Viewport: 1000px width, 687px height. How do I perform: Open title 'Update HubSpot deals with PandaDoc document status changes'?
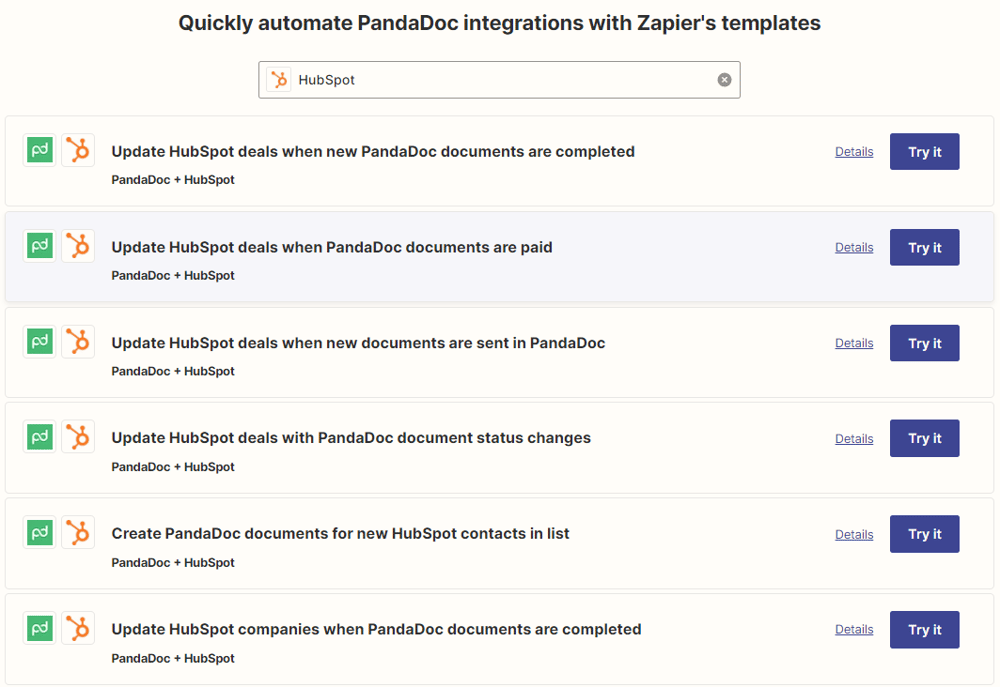click(351, 438)
